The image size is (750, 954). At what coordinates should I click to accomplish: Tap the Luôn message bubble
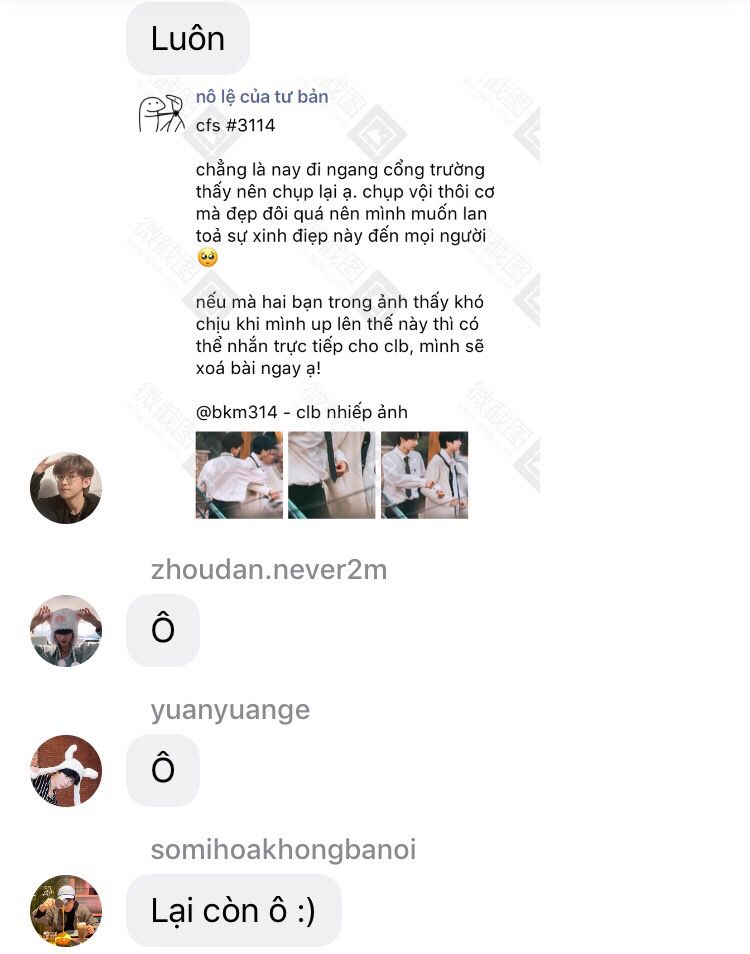[188, 38]
